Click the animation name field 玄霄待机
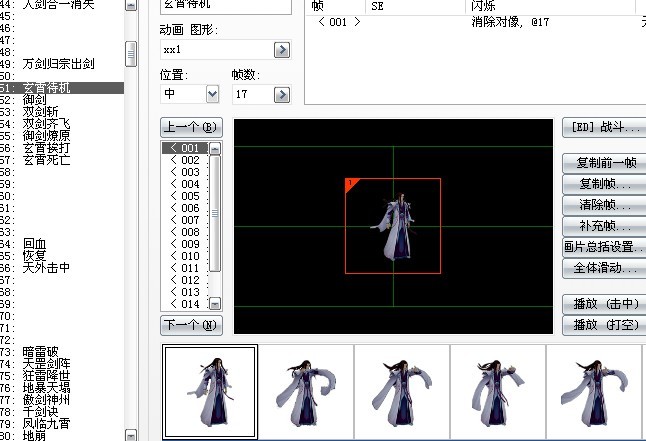This screenshot has height=441, width=646. (x=226, y=5)
